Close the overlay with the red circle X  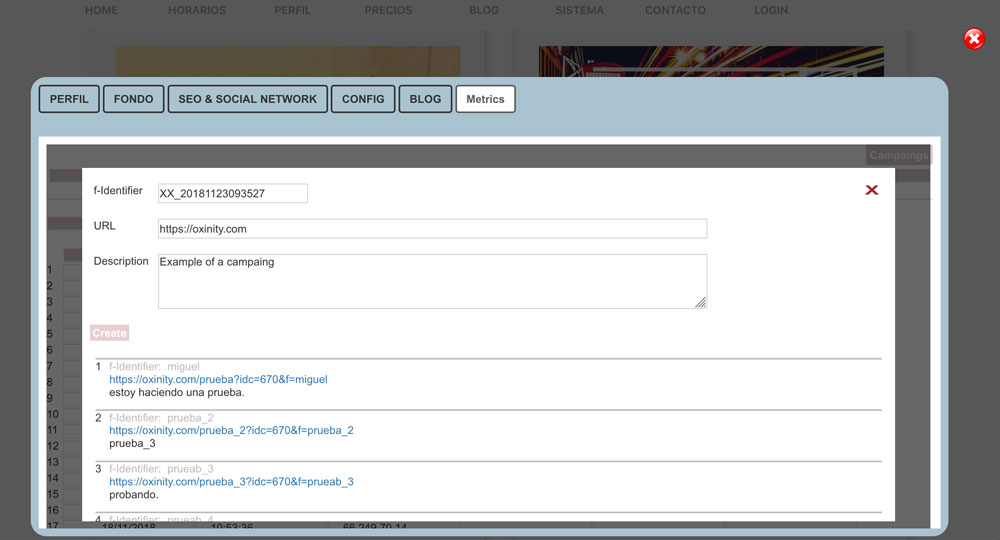pos(974,39)
